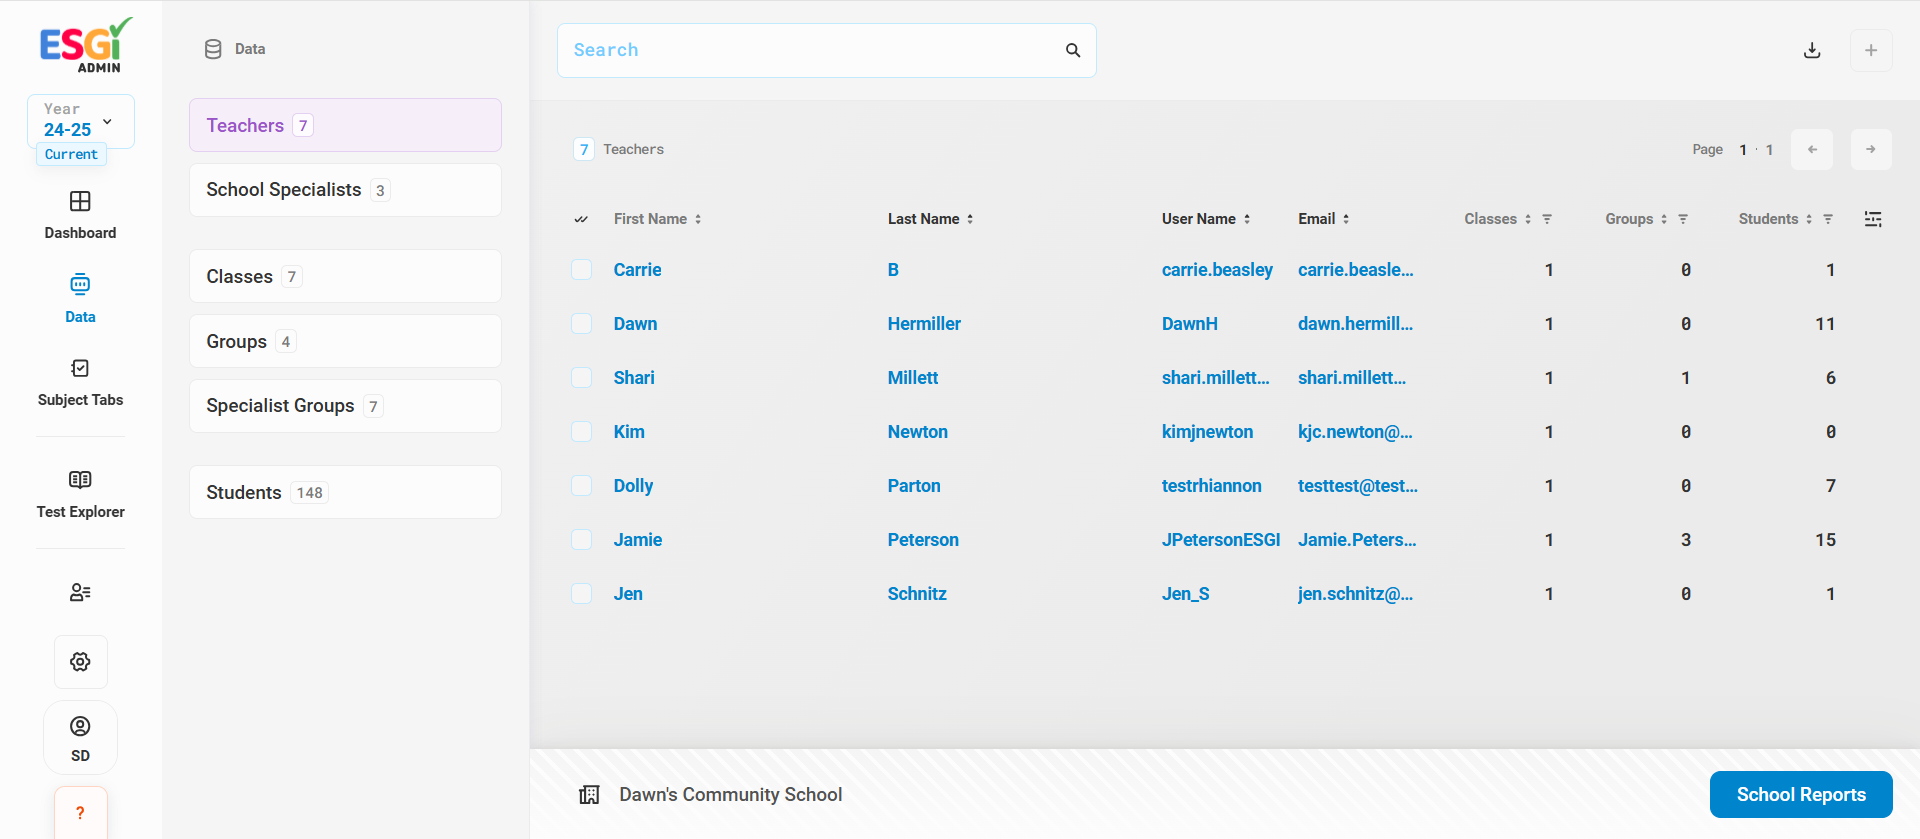
Task: Open Hermiller last name link
Action: (924, 324)
